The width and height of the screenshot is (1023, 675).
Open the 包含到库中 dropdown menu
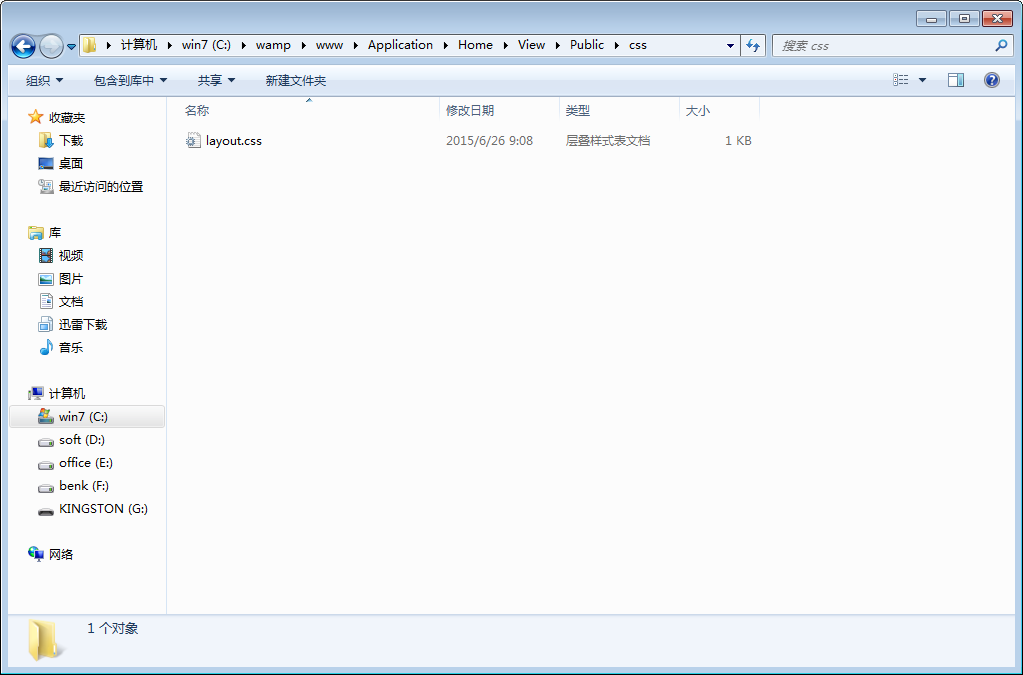click(x=130, y=80)
